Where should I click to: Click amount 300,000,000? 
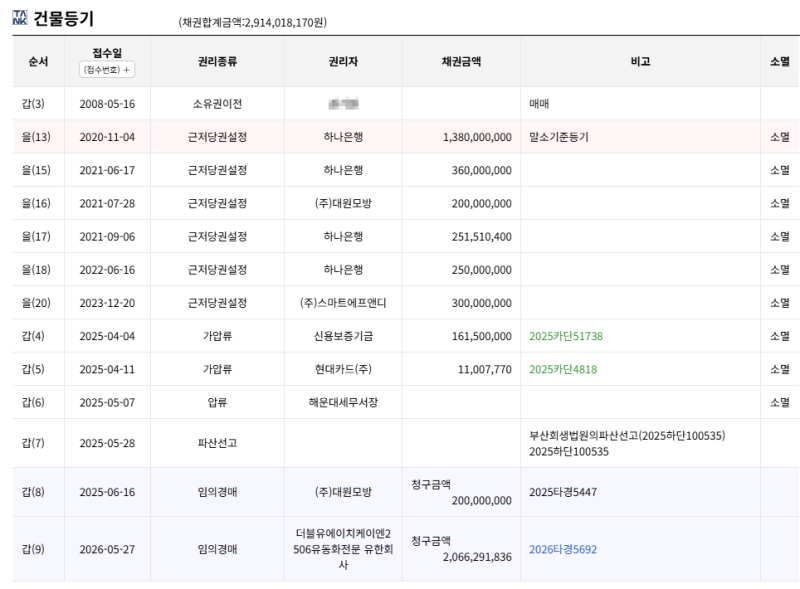tap(482, 303)
